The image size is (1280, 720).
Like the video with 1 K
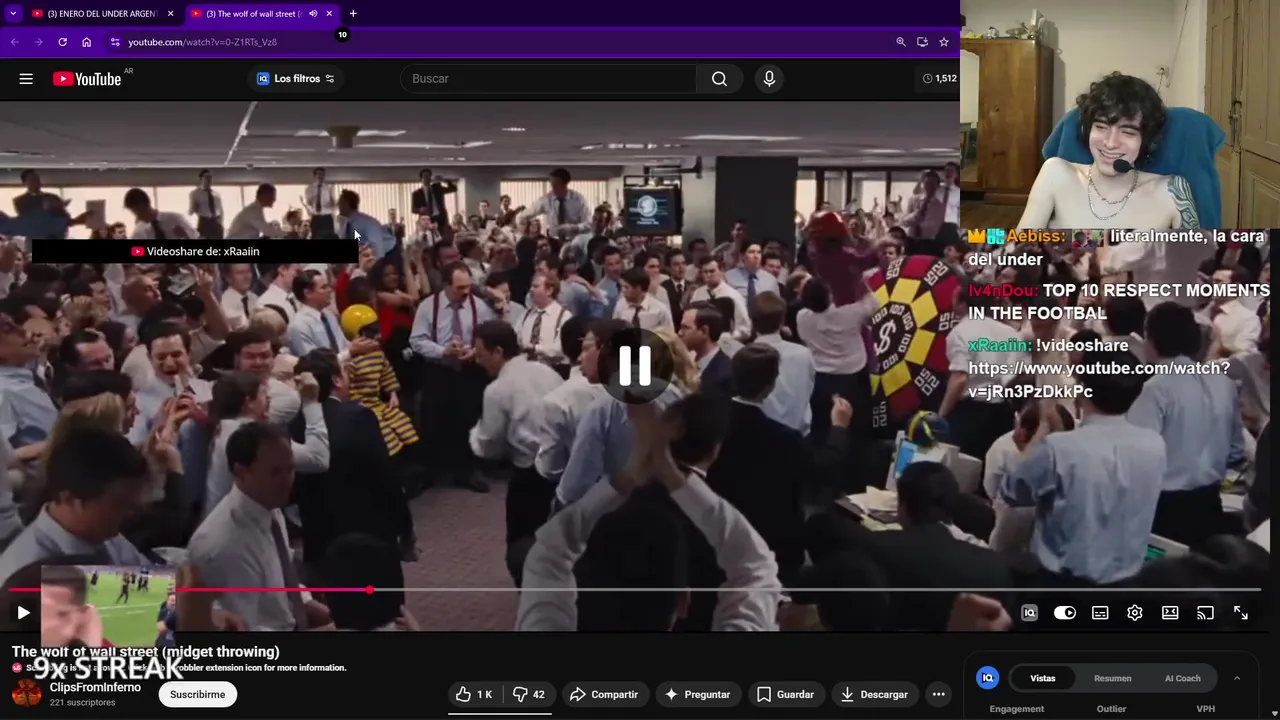click(474, 694)
